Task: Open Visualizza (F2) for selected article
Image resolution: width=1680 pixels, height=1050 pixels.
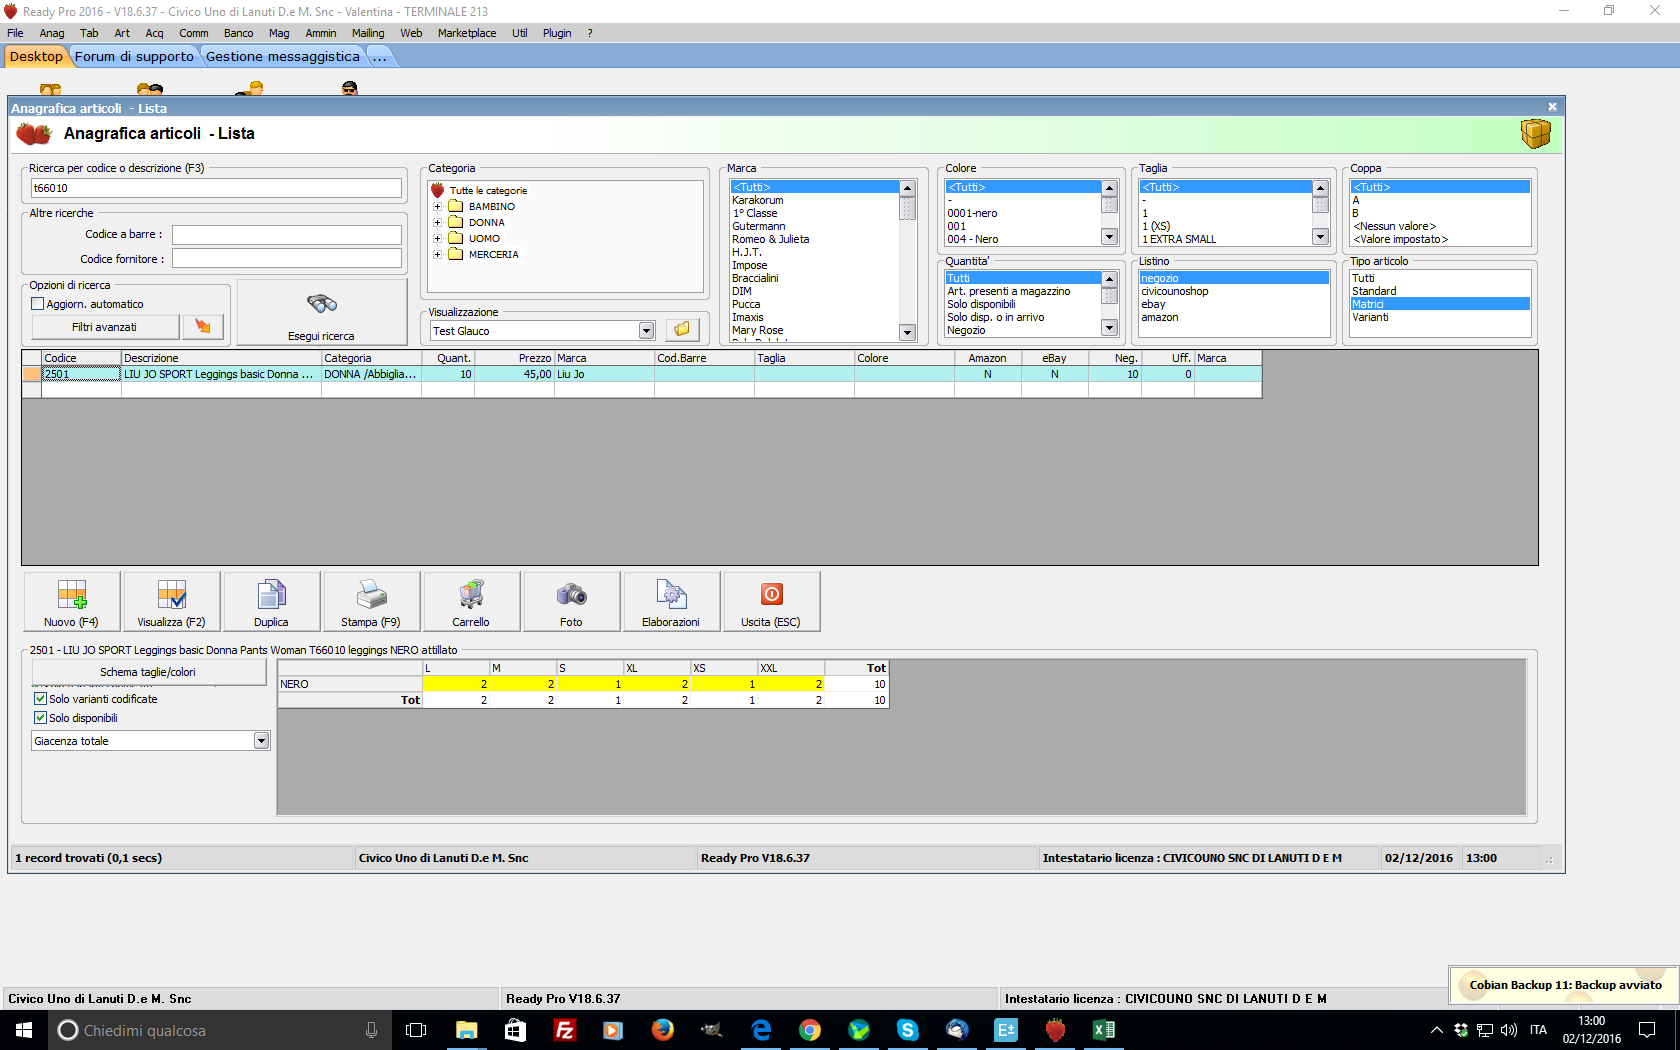Action: tap(171, 601)
